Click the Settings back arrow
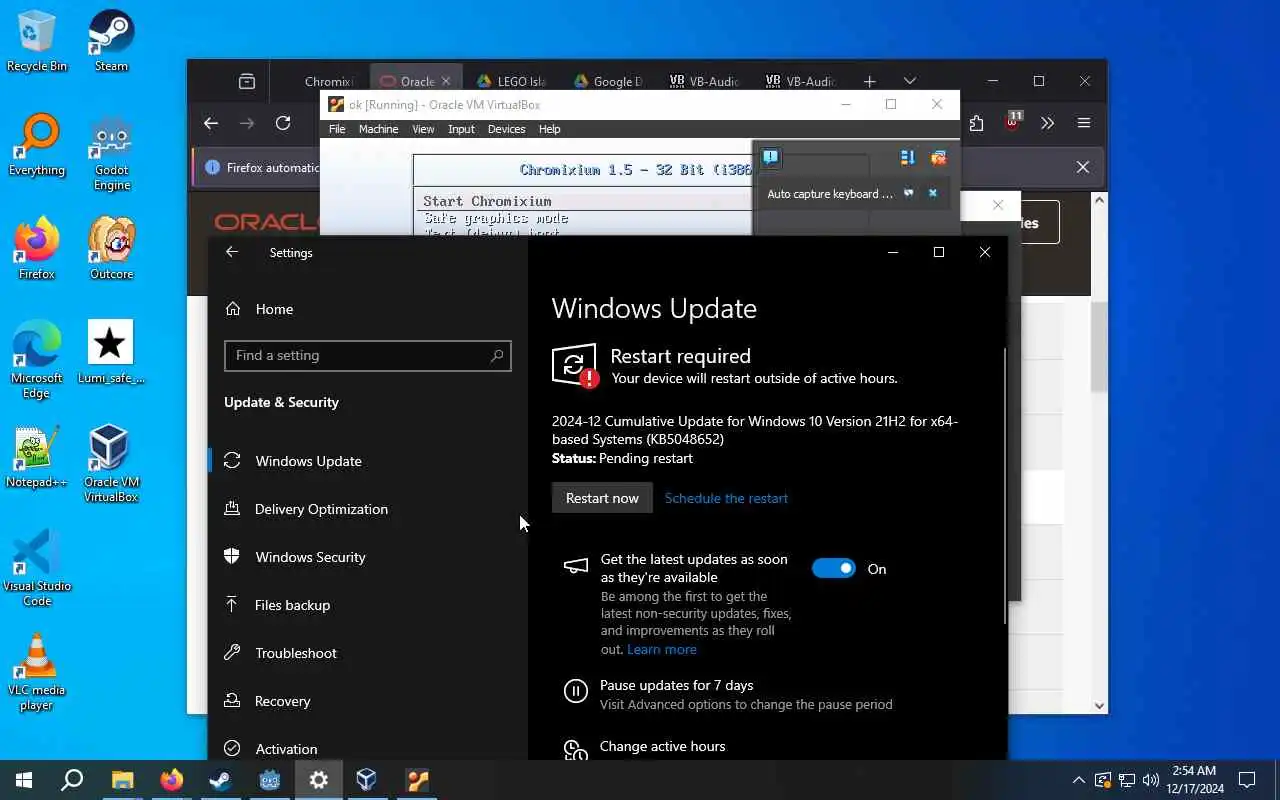Screen dimensions: 1280x800 232,252
